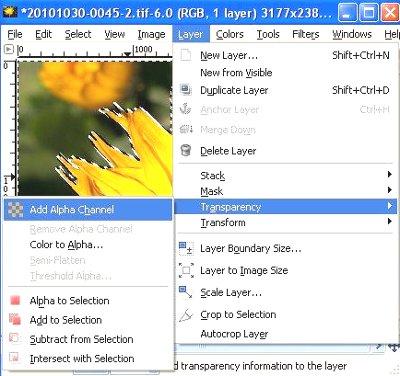This screenshot has height=376, width=400.
Task: Open the Windows menu
Action: coord(352,34)
